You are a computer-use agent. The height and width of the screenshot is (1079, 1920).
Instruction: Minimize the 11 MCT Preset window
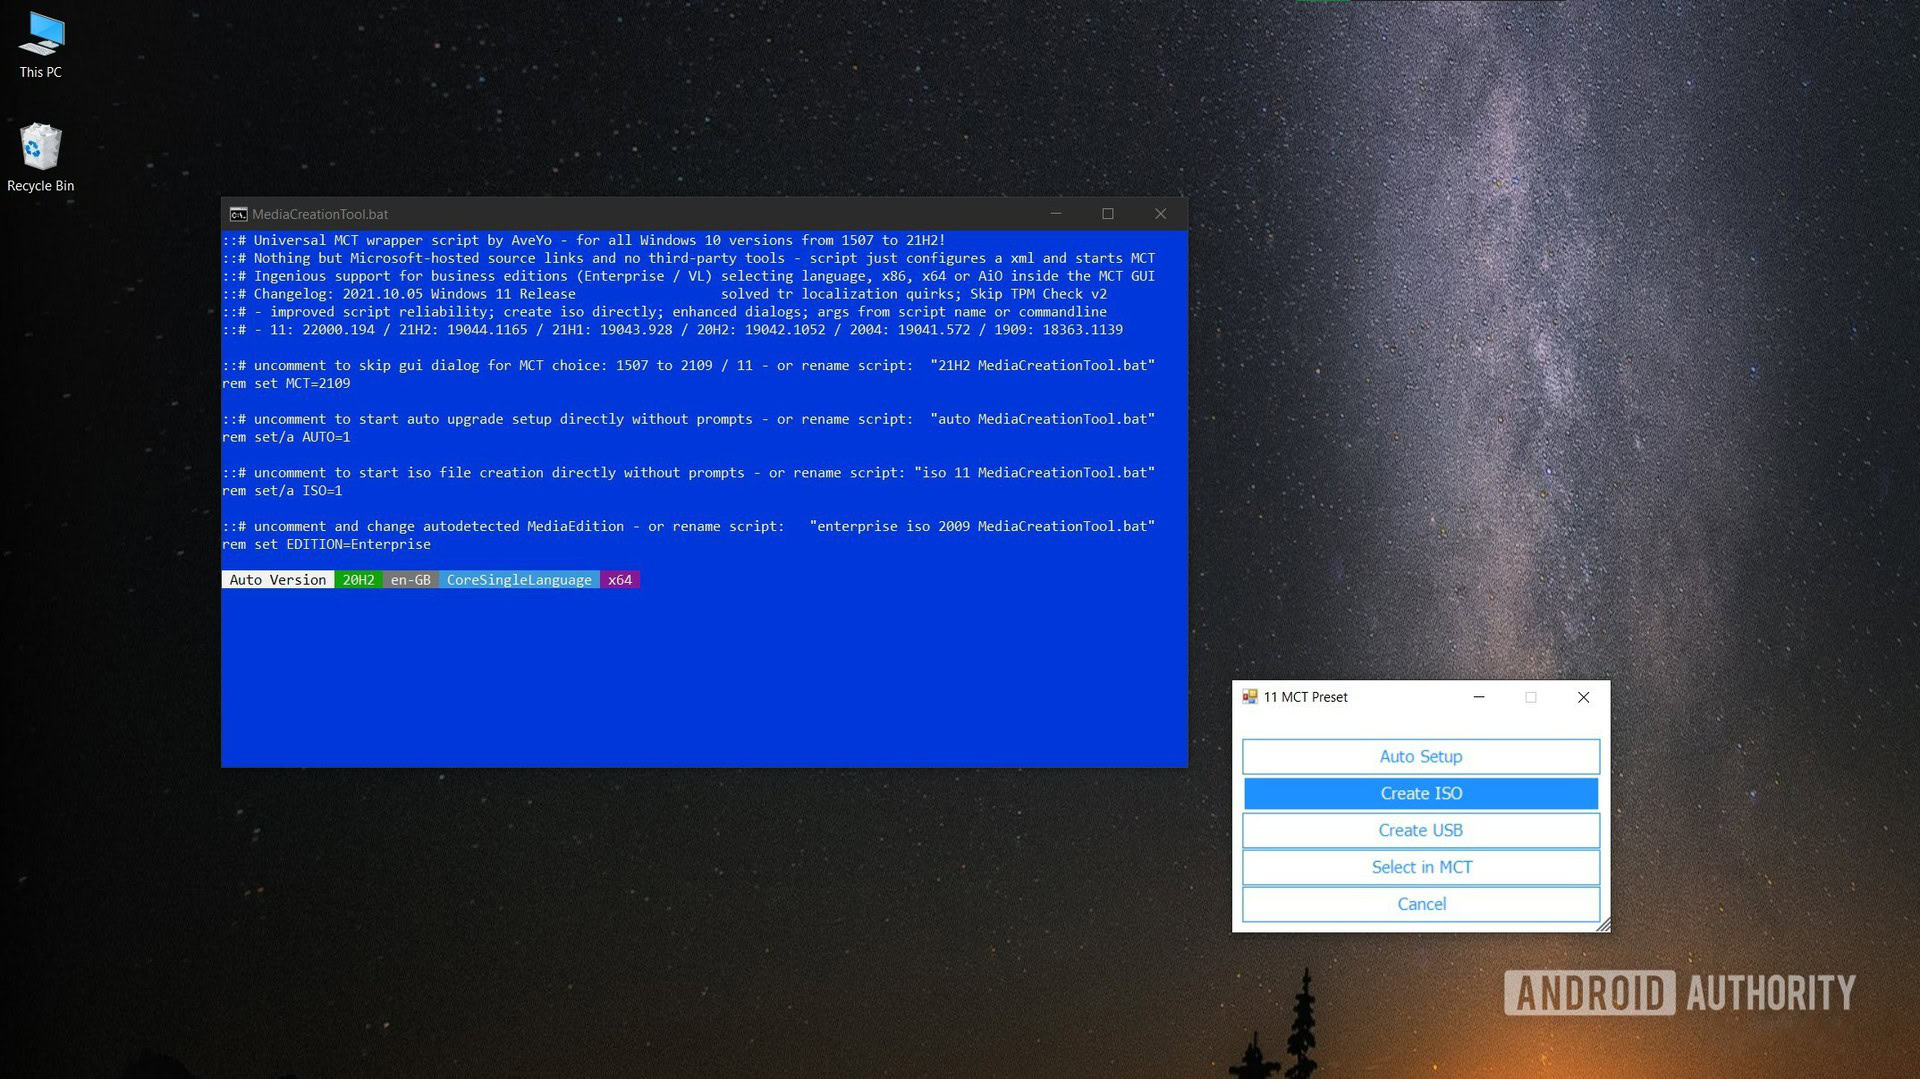click(1479, 697)
